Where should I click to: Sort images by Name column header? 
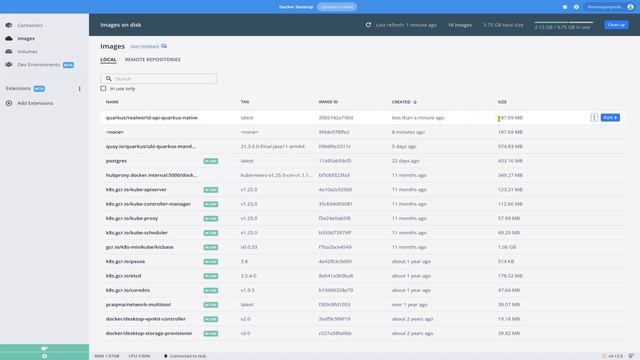(112, 102)
